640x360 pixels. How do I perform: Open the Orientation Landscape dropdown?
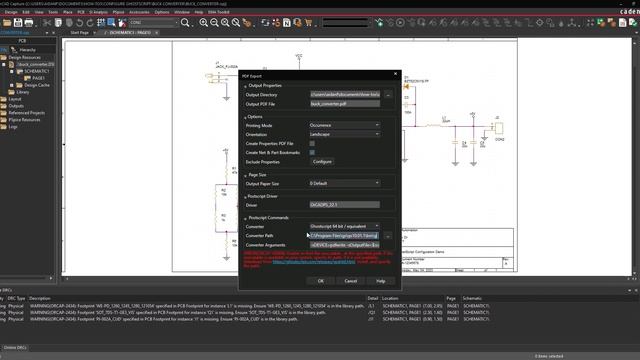344,134
